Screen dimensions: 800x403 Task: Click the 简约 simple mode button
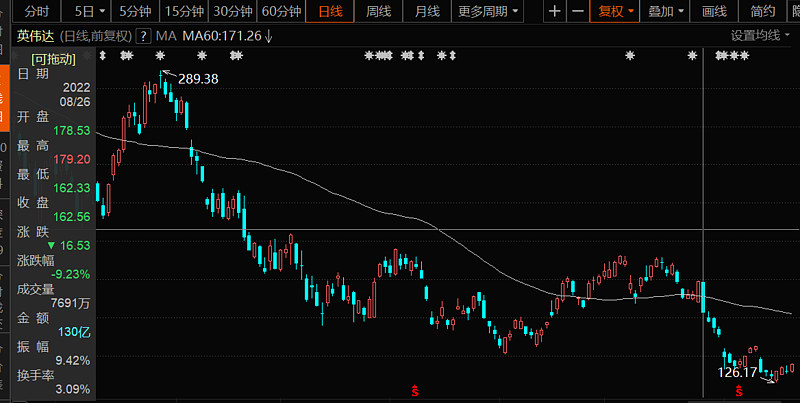coord(764,11)
